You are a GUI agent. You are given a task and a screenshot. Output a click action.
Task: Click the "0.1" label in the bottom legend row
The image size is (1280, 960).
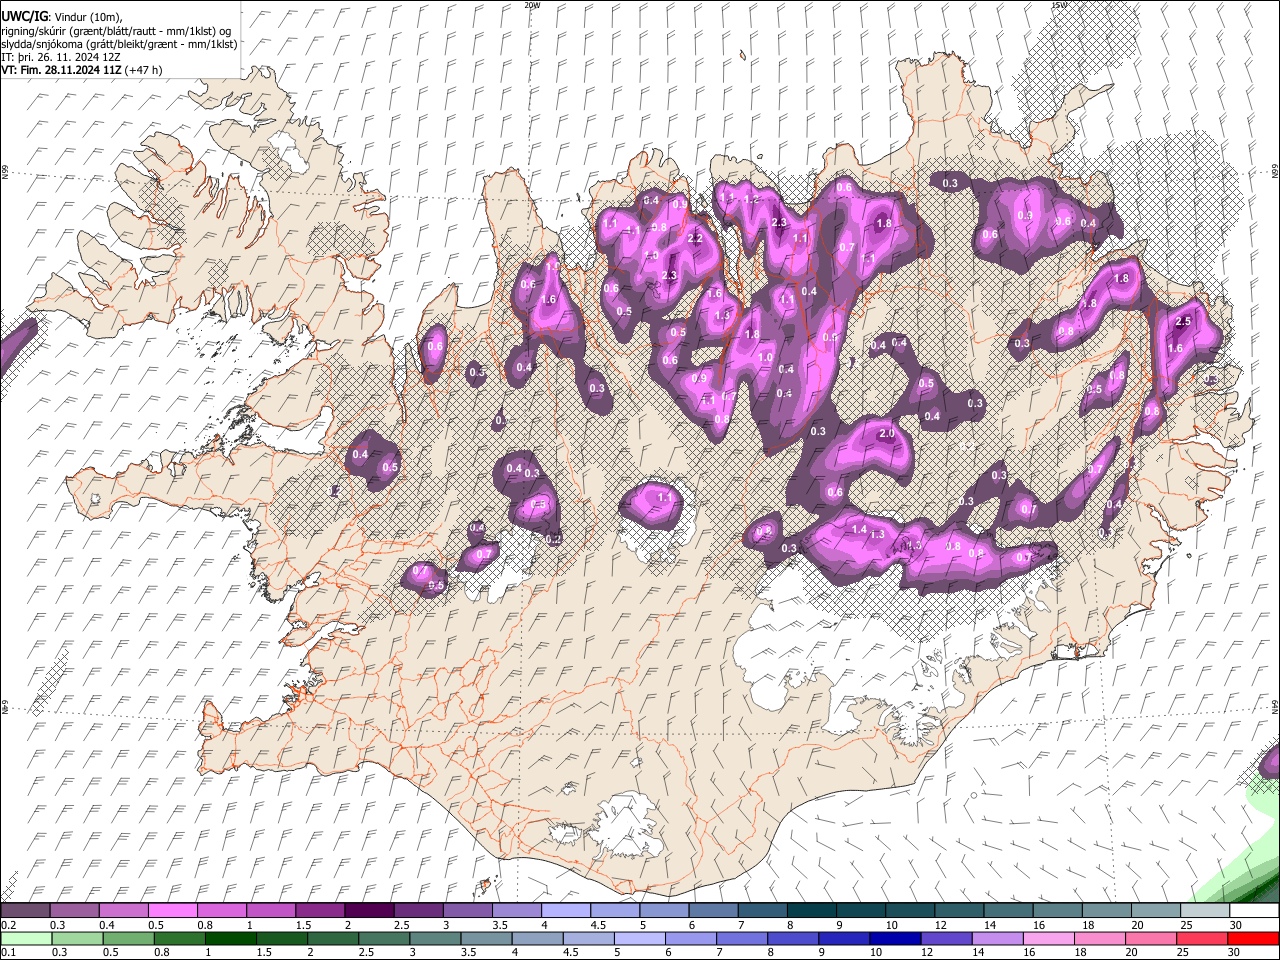pos(8,952)
